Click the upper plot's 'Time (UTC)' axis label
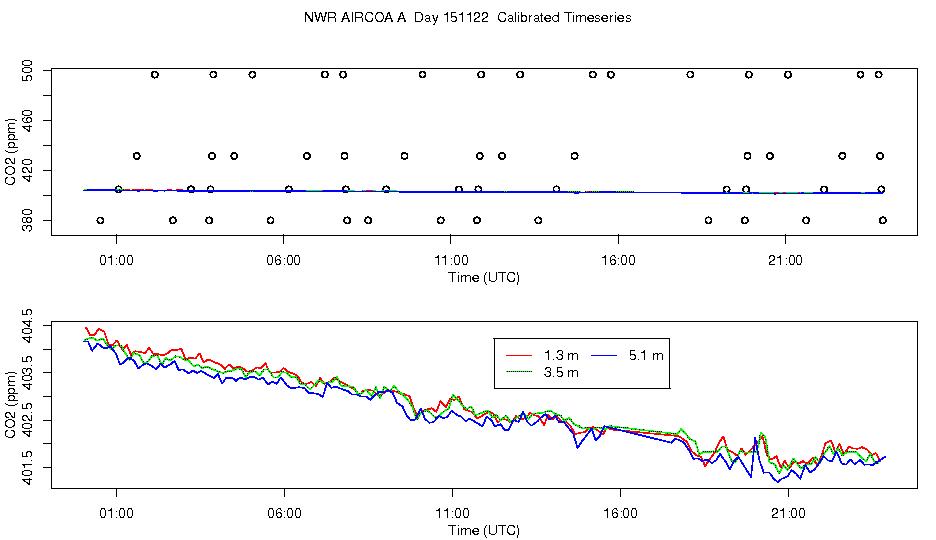This screenshot has width=936, height=540. [484, 277]
